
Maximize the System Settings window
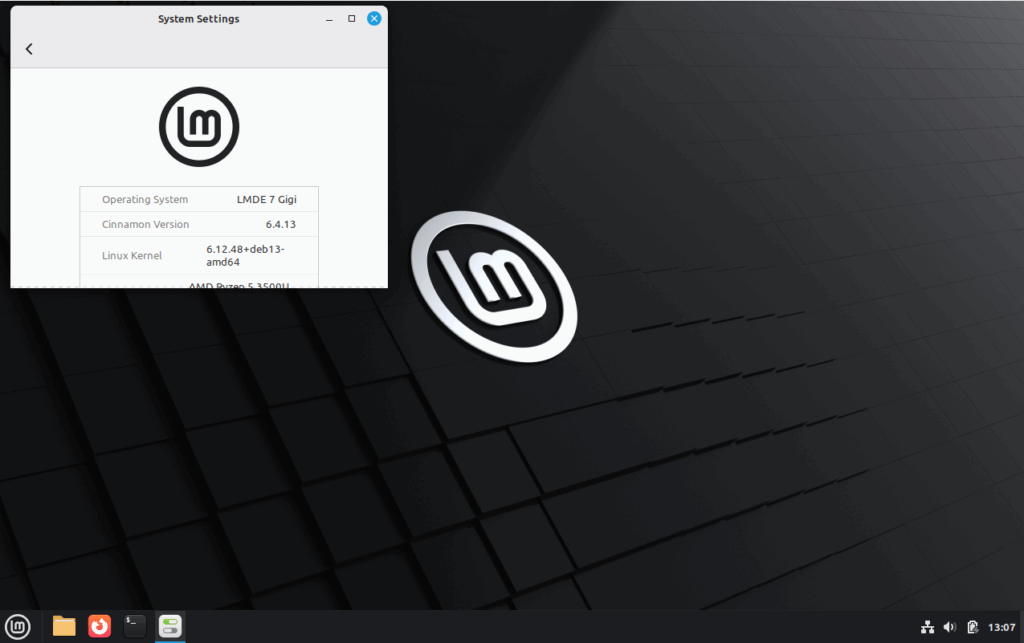(x=351, y=19)
